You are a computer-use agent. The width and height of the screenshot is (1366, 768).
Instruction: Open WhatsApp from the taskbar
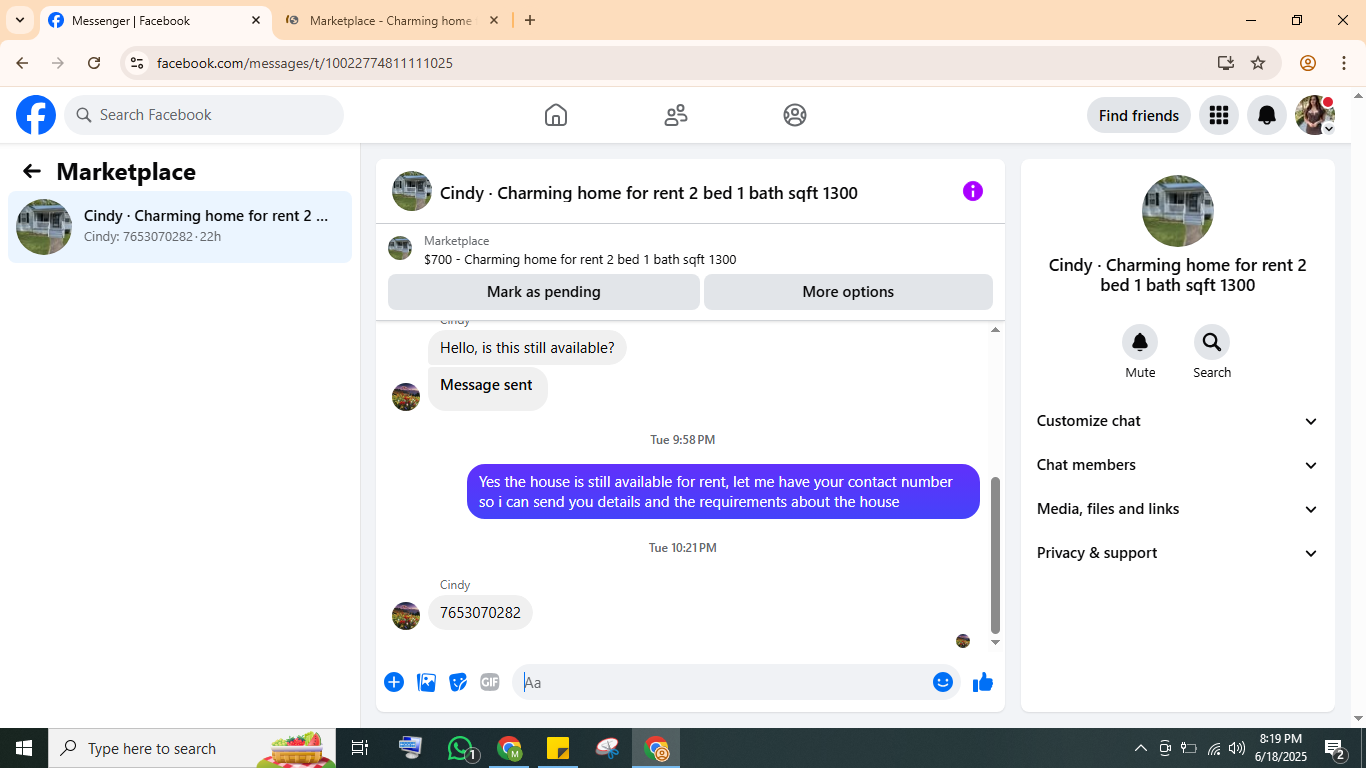coord(461,748)
